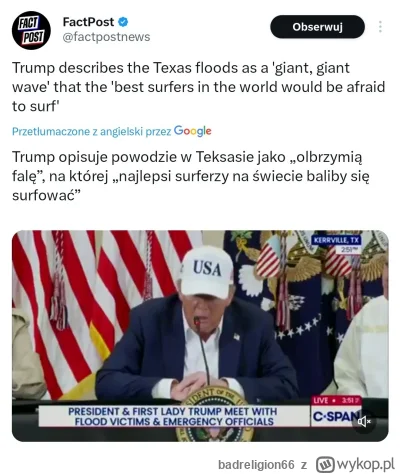Click the C-SPAN logo in the video
Image resolution: width=400 pixels, height=474 pixels.
335,416
